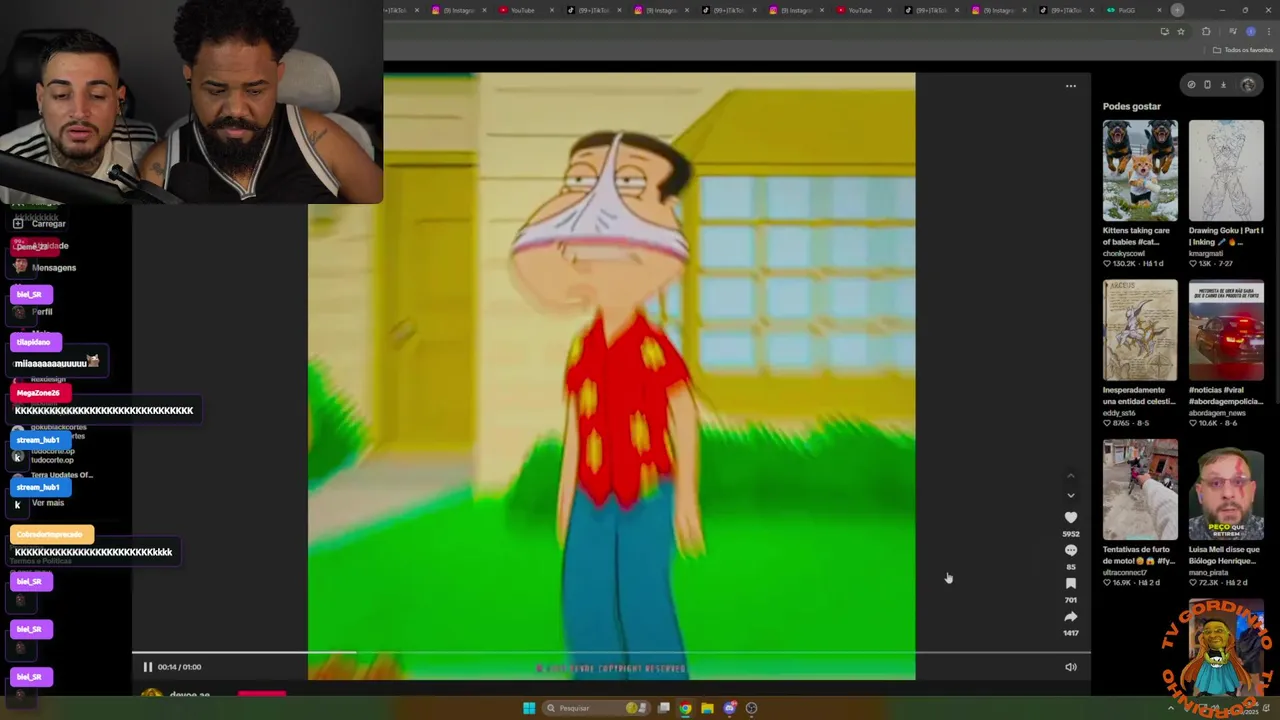Click the 'Podes gostar' heading
The image size is (1280, 720).
click(x=1132, y=106)
